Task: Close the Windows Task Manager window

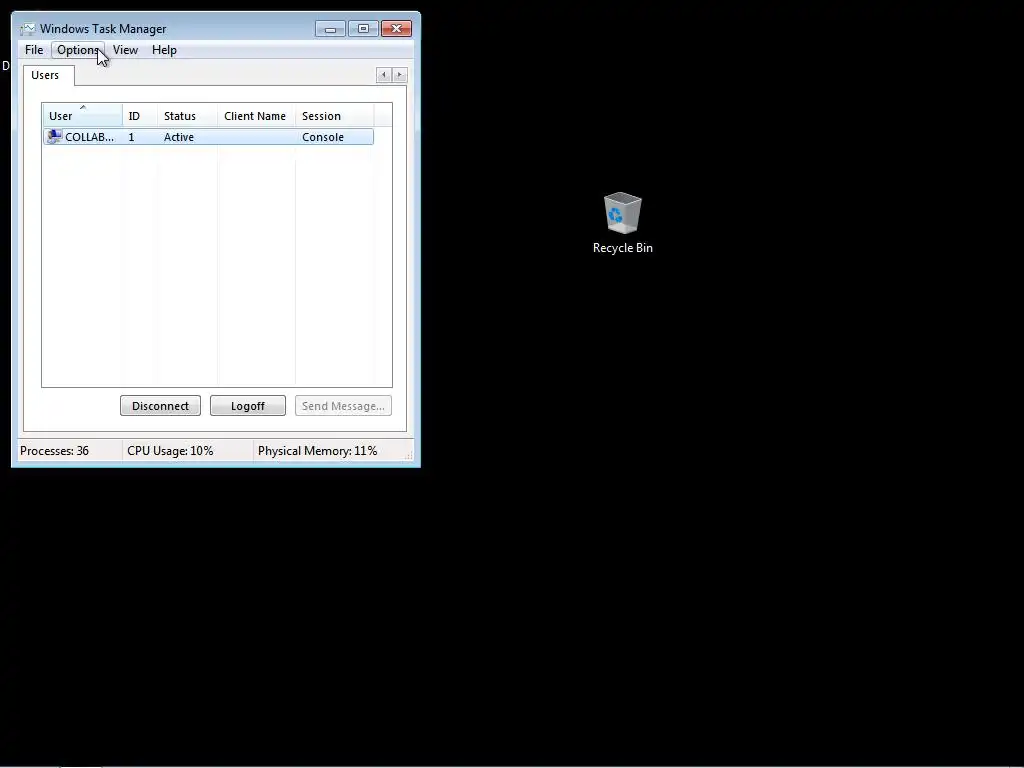Action: point(396,29)
